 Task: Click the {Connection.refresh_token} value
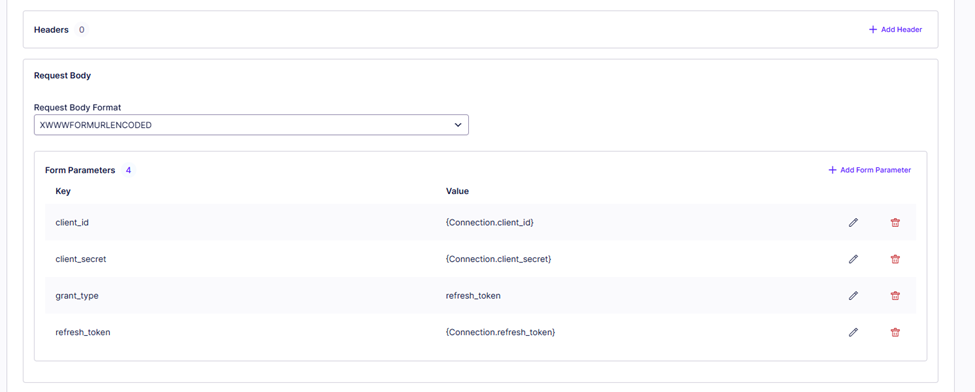pyautogui.click(x=501, y=332)
